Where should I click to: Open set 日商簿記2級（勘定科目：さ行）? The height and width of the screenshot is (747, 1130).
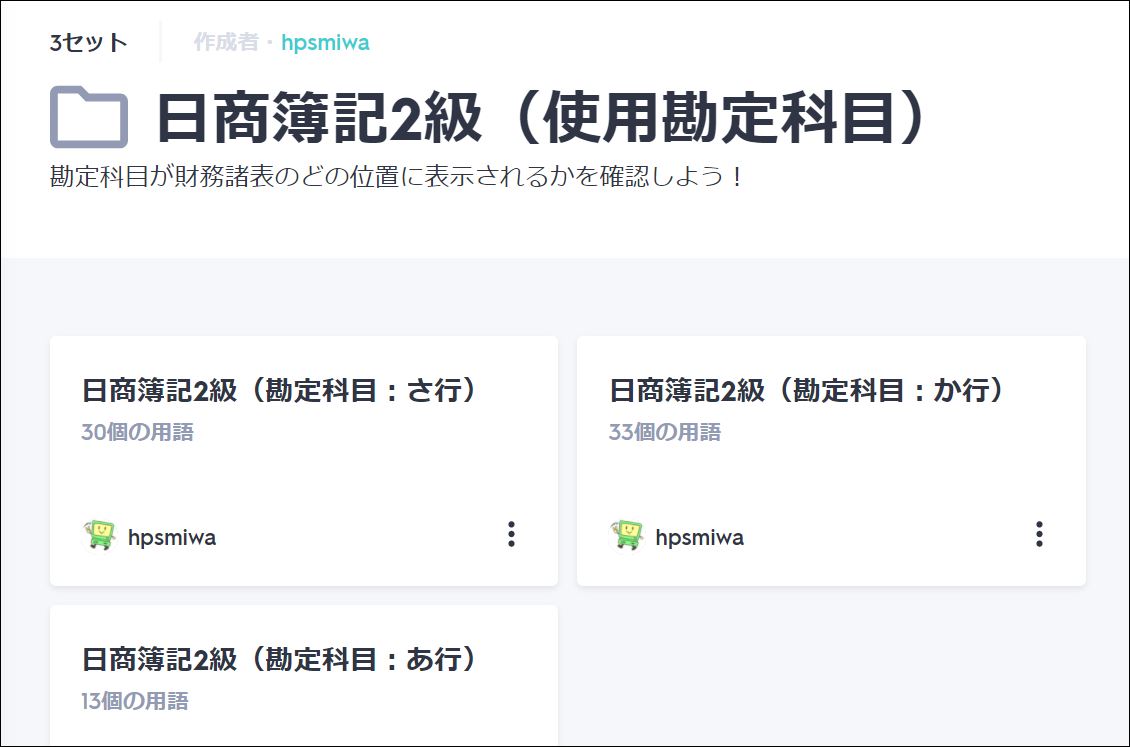point(279,390)
